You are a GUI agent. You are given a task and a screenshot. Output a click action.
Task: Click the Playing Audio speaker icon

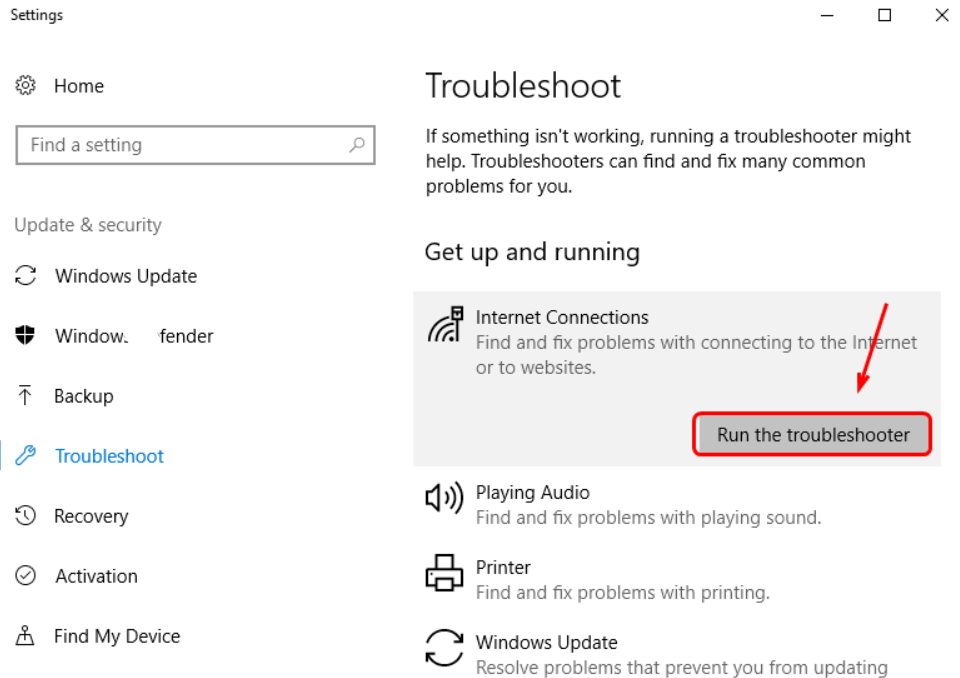[x=445, y=498]
